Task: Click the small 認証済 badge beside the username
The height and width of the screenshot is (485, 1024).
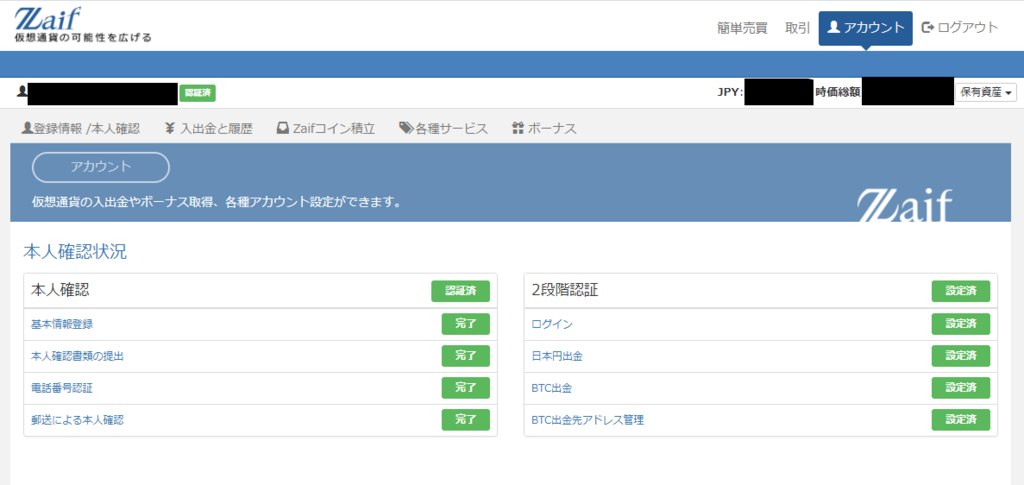Action: pyautogui.click(x=197, y=93)
